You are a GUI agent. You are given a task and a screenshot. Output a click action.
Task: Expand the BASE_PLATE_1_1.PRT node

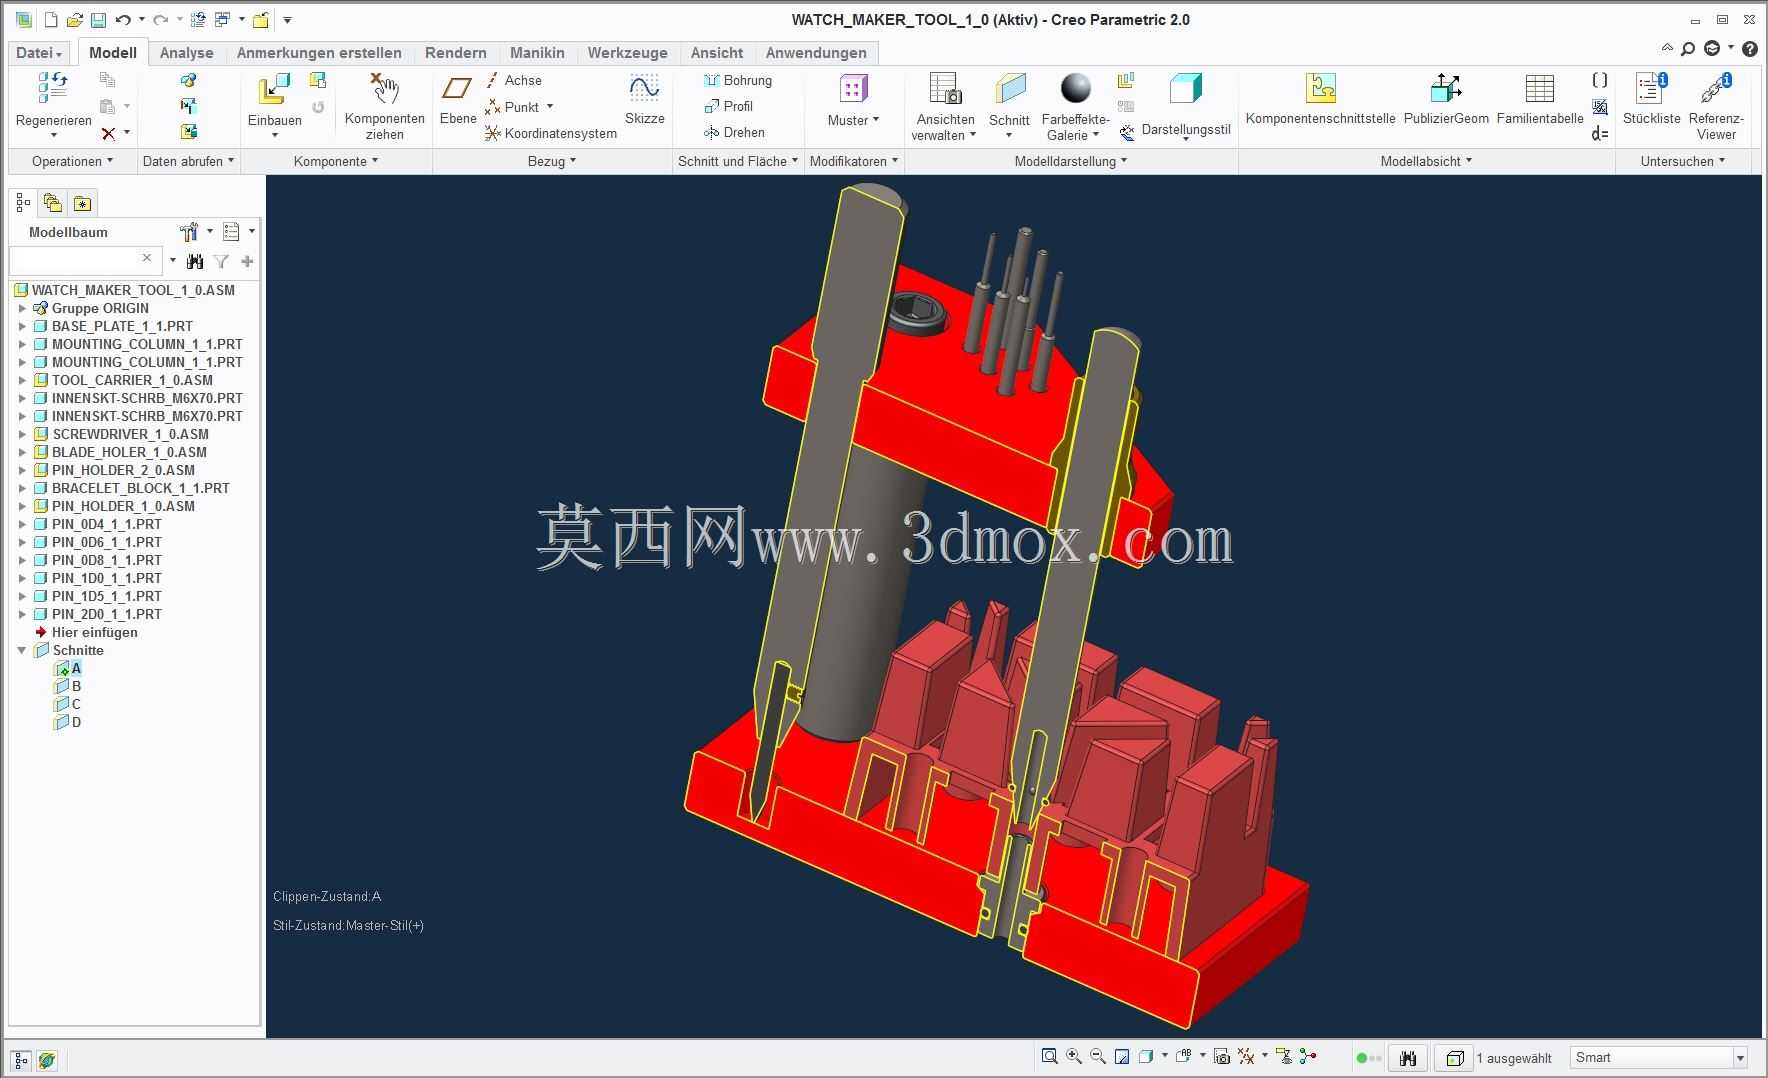point(22,326)
